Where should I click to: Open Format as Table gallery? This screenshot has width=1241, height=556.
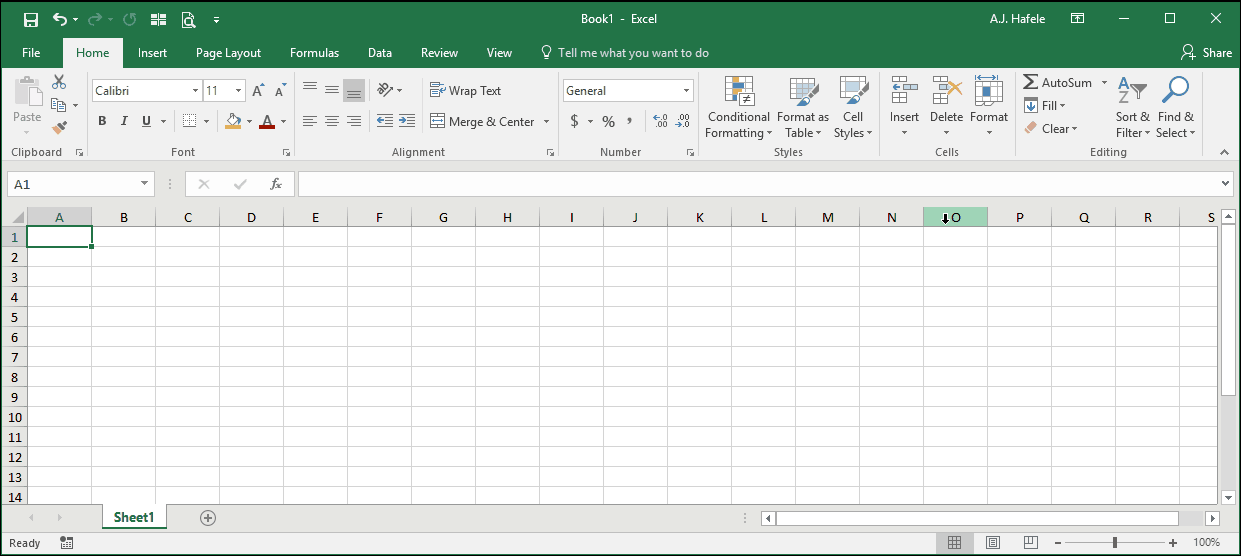(803, 108)
